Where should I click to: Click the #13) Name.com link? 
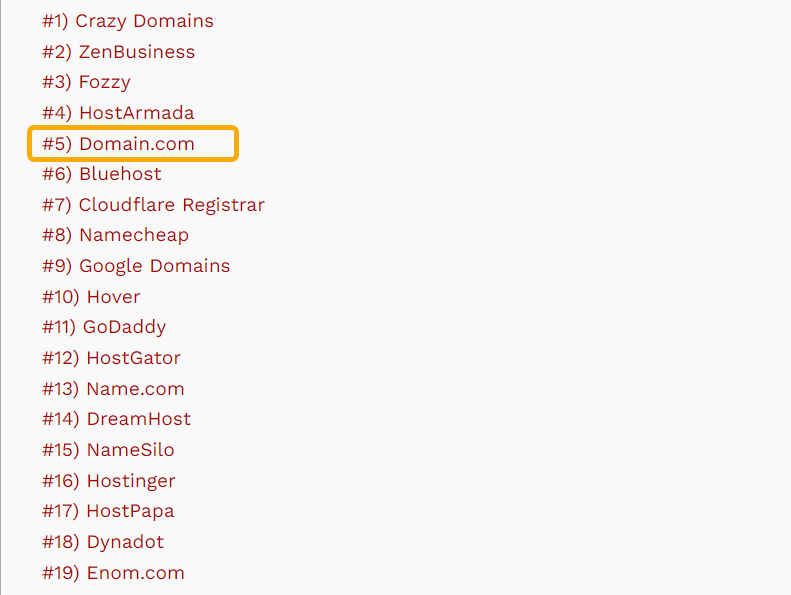tap(114, 389)
